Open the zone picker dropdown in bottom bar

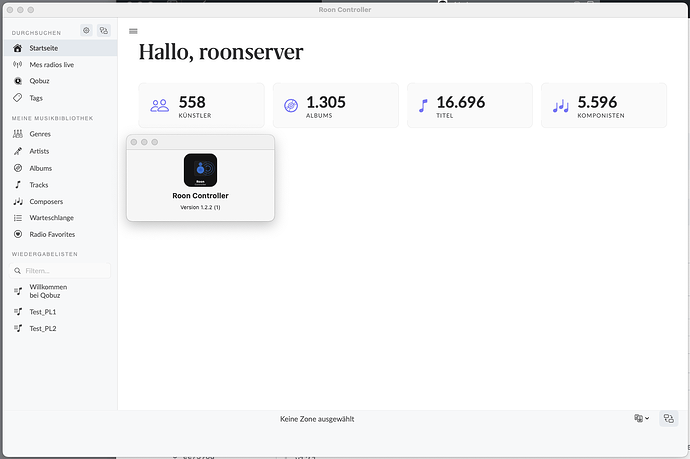click(641, 419)
